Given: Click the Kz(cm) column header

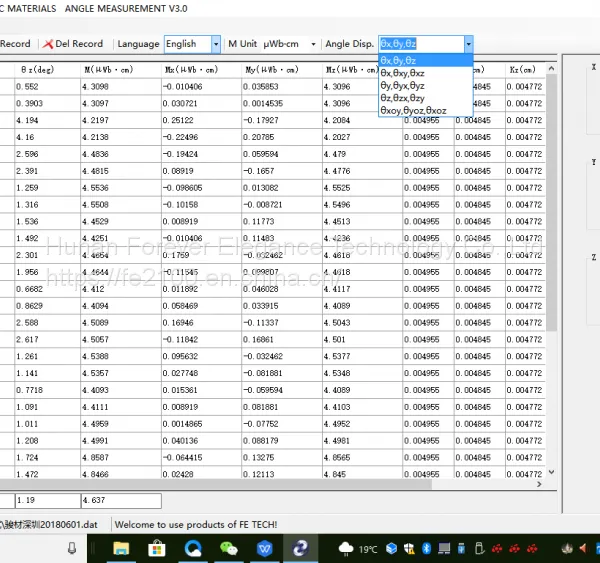Looking at the screenshot, I should click(x=525, y=70).
